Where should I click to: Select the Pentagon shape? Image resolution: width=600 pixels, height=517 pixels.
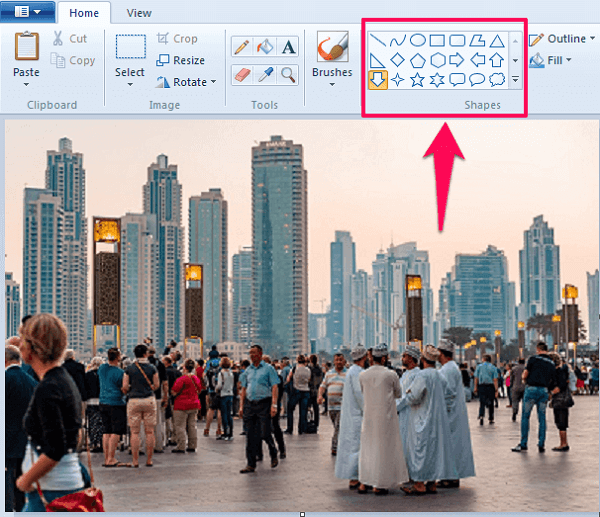[x=417, y=60]
